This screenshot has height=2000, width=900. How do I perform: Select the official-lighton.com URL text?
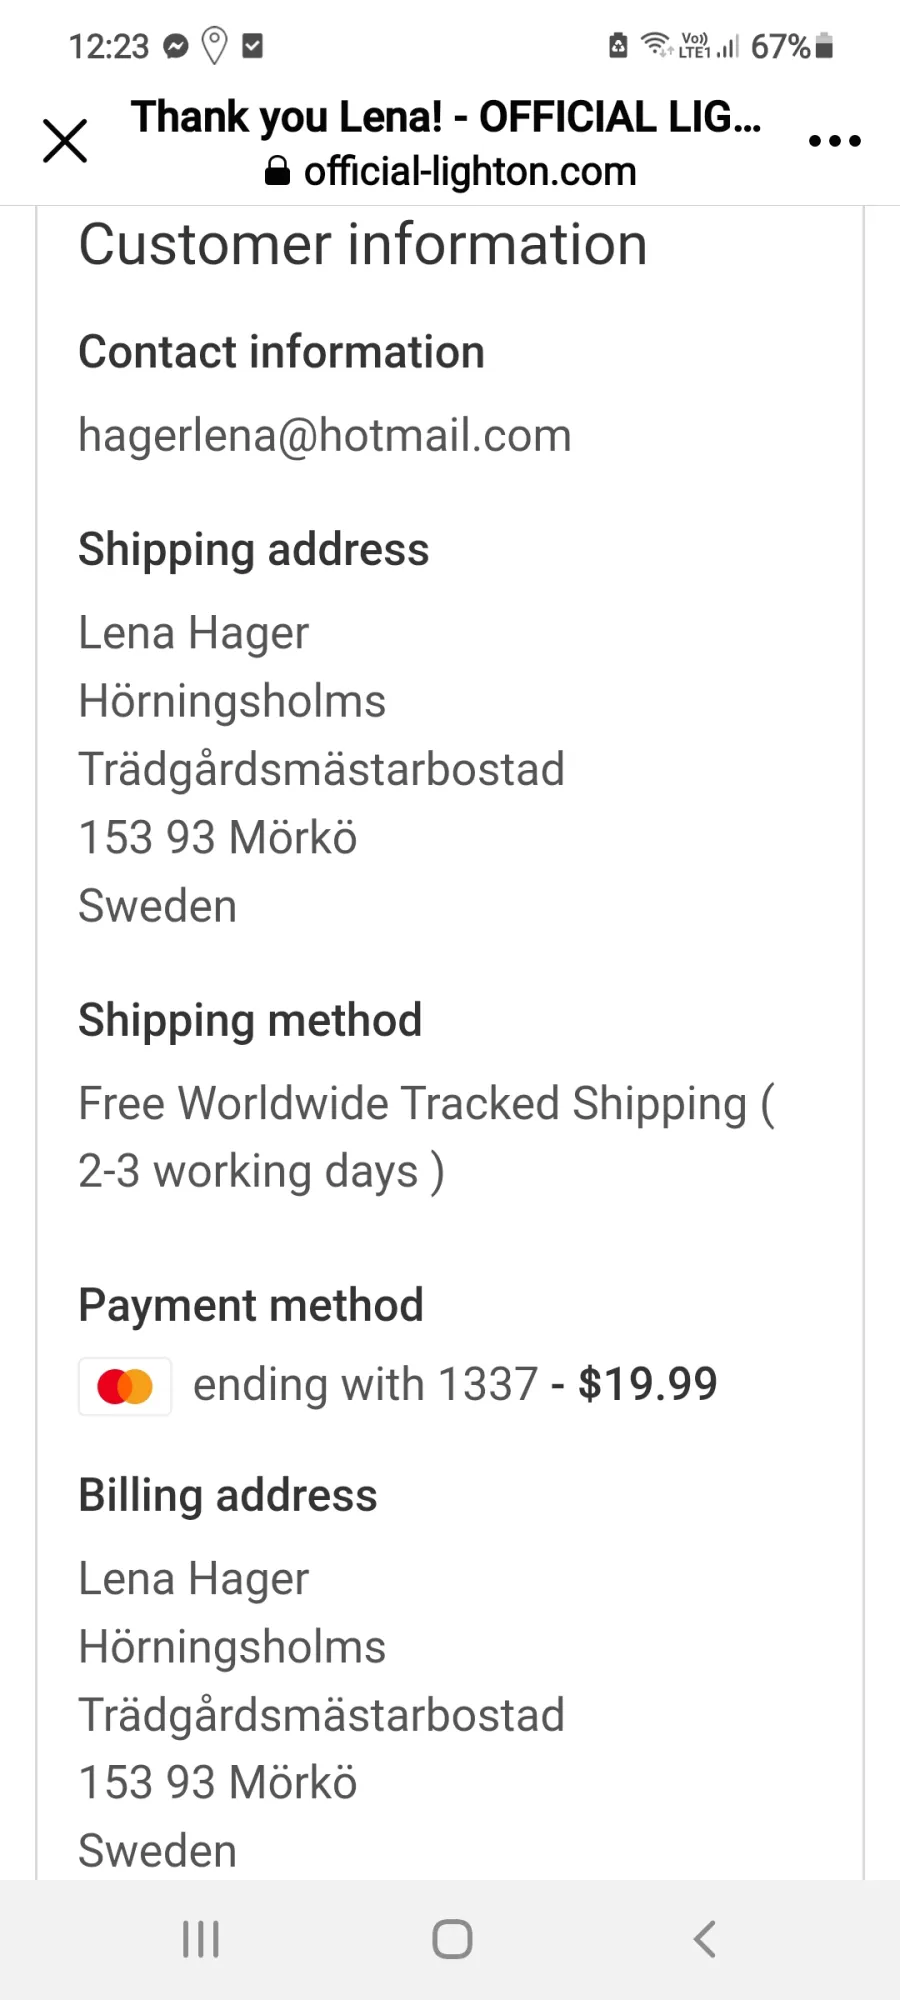pyautogui.click(x=470, y=172)
